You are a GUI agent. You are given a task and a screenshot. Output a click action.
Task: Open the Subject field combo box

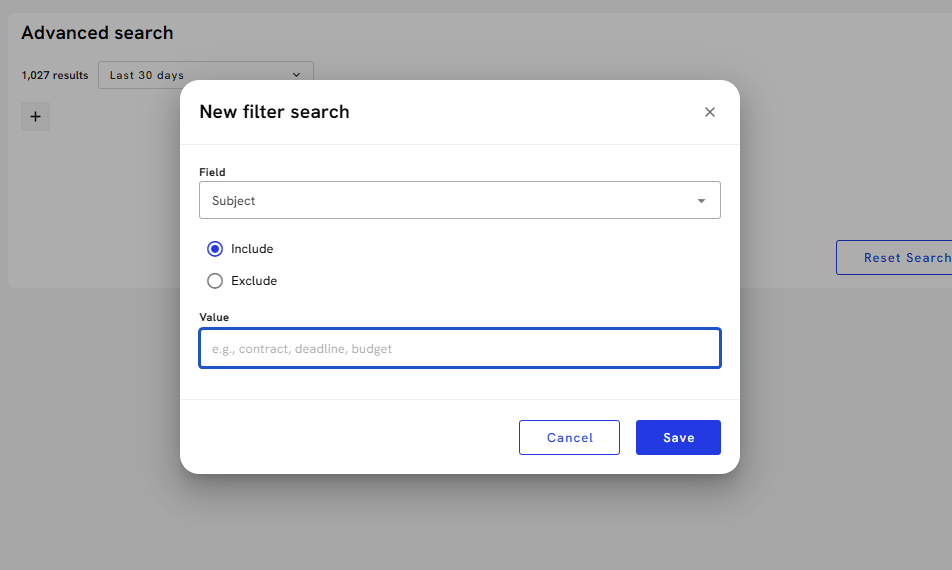[x=459, y=200]
